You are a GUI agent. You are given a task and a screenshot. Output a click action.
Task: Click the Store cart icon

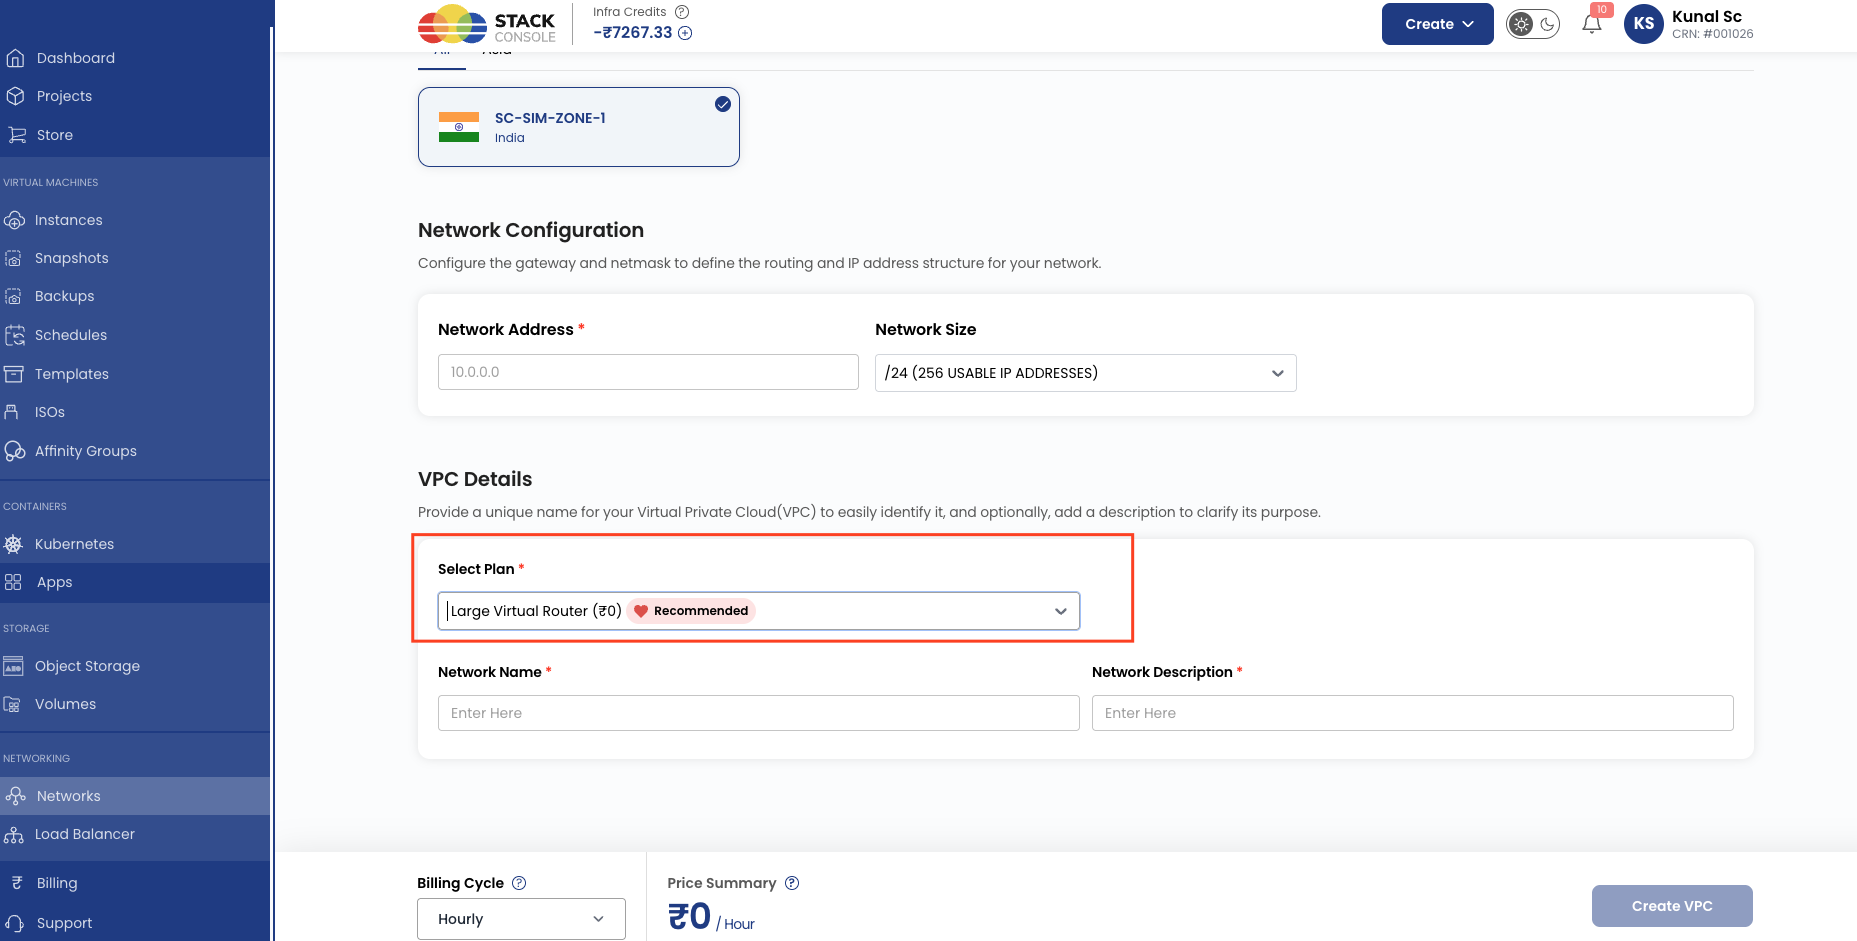click(x=17, y=135)
